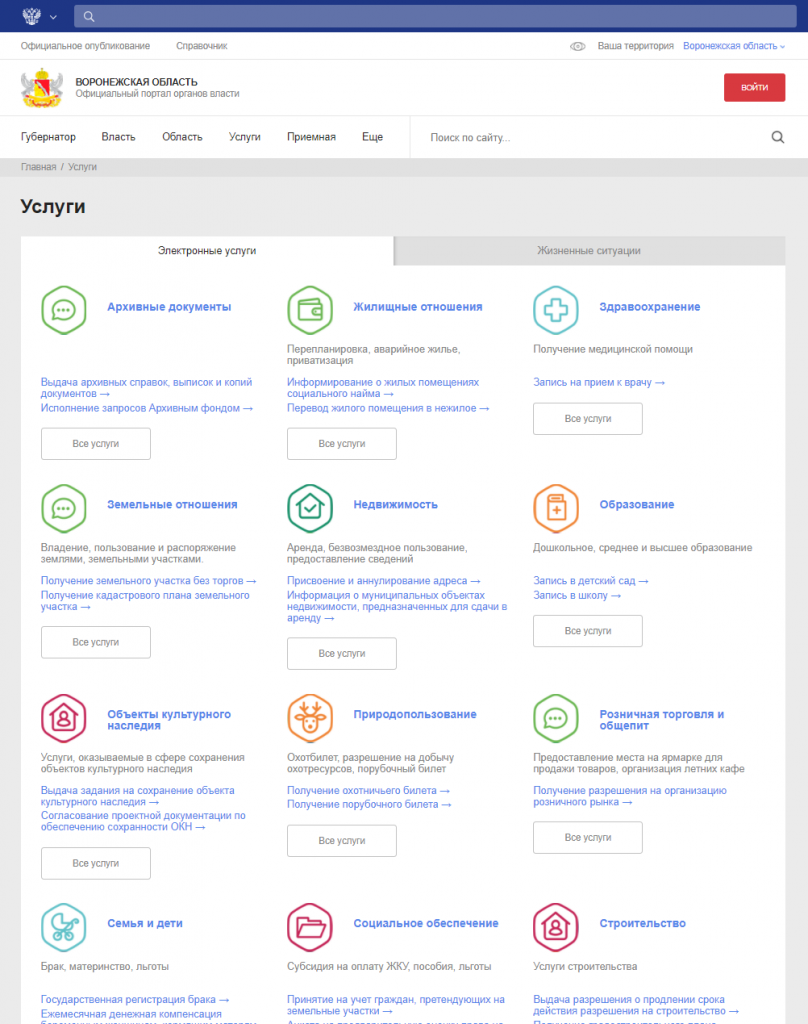The image size is (808, 1024).
Task: Open the Губернатор menu item
Action: tap(48, 137)
